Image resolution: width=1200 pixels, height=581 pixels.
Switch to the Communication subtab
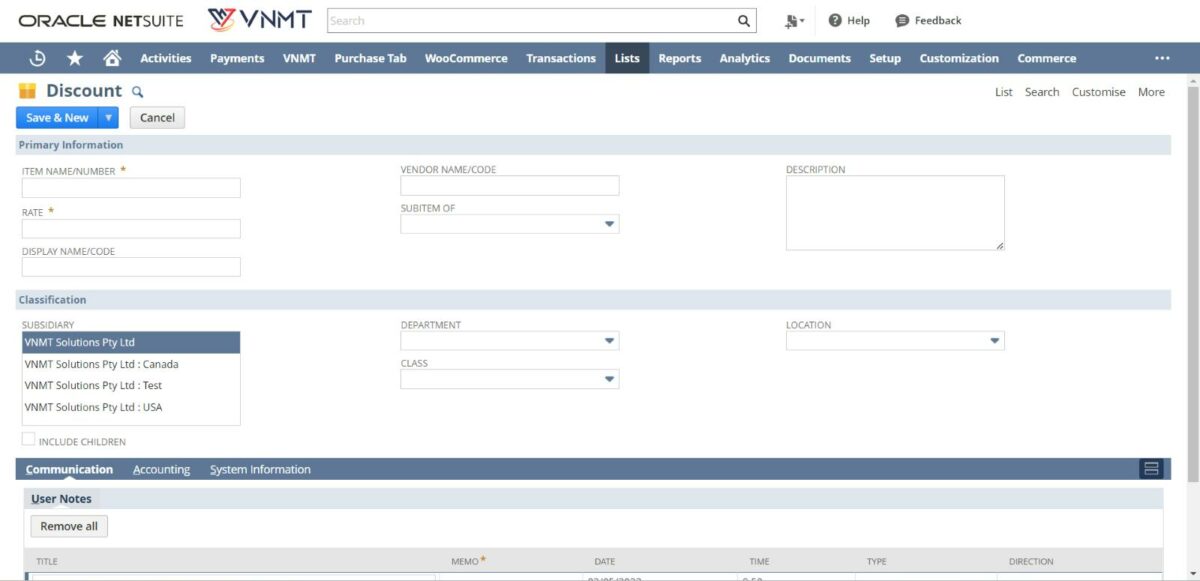69,469
